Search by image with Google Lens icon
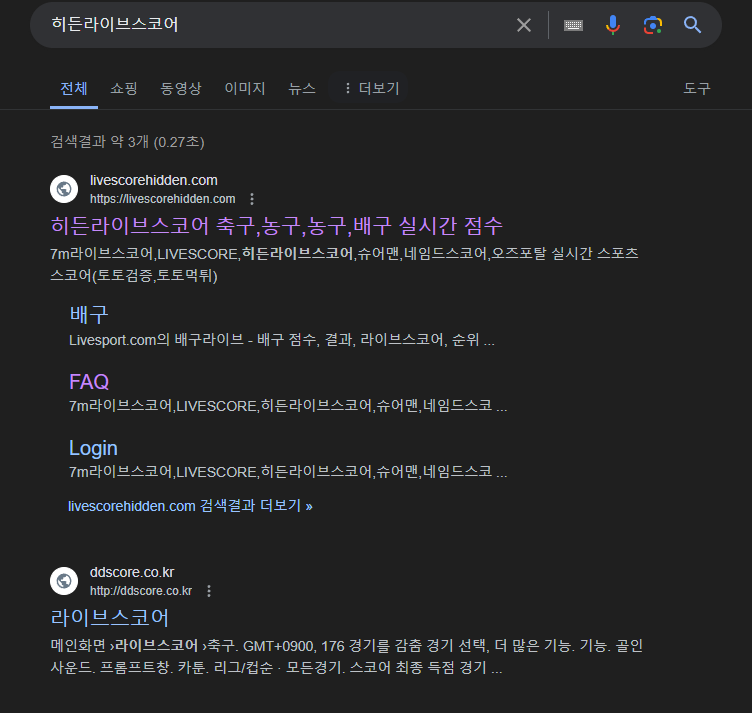This screenshot has height=713, width=752. 653,25
